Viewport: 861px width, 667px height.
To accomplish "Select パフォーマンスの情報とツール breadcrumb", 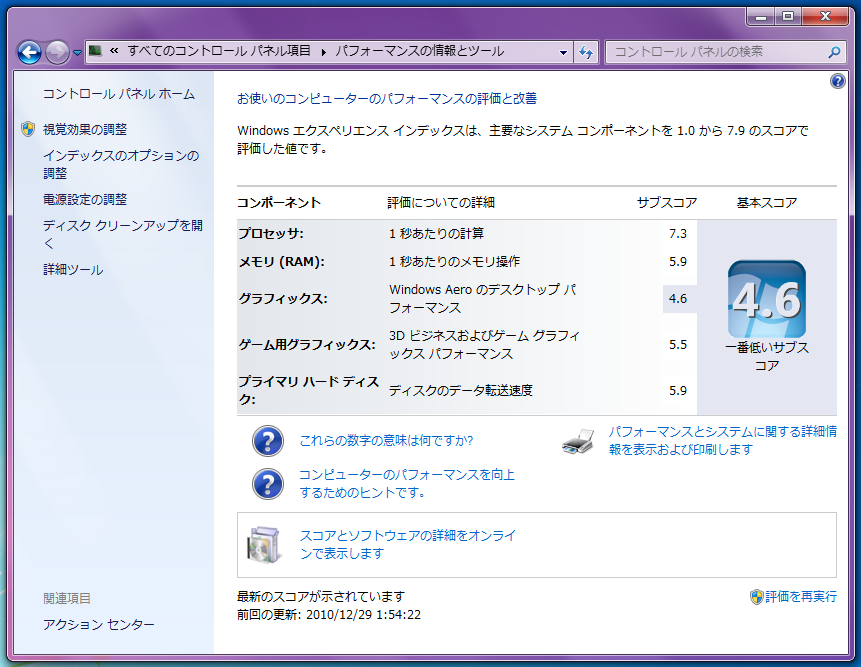I will (420, 51).
